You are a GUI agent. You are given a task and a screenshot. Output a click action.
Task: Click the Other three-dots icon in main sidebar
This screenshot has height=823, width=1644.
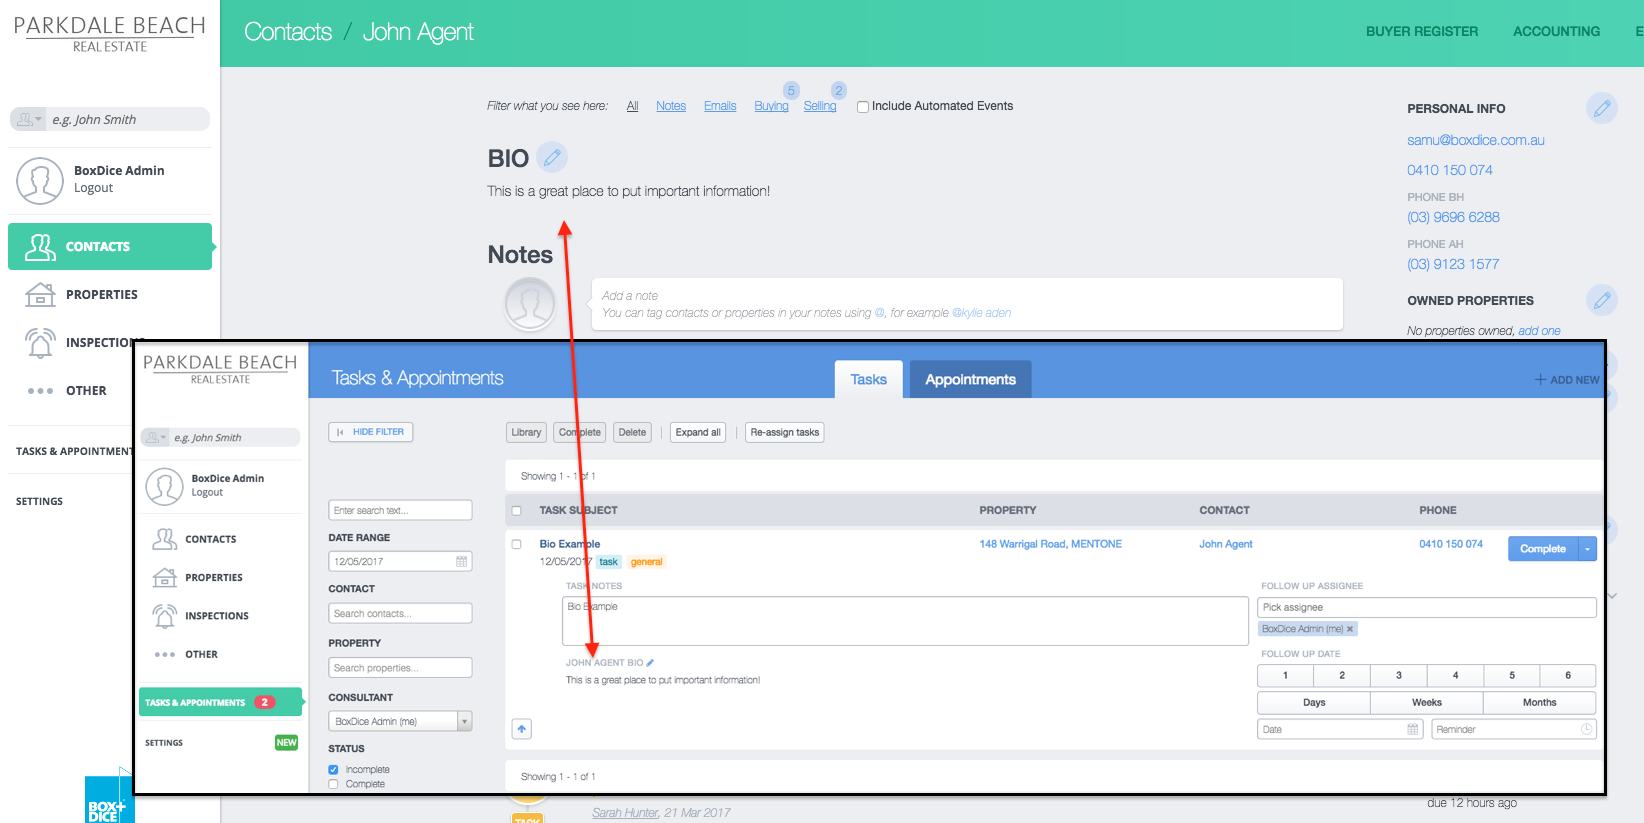coord(40,391)
